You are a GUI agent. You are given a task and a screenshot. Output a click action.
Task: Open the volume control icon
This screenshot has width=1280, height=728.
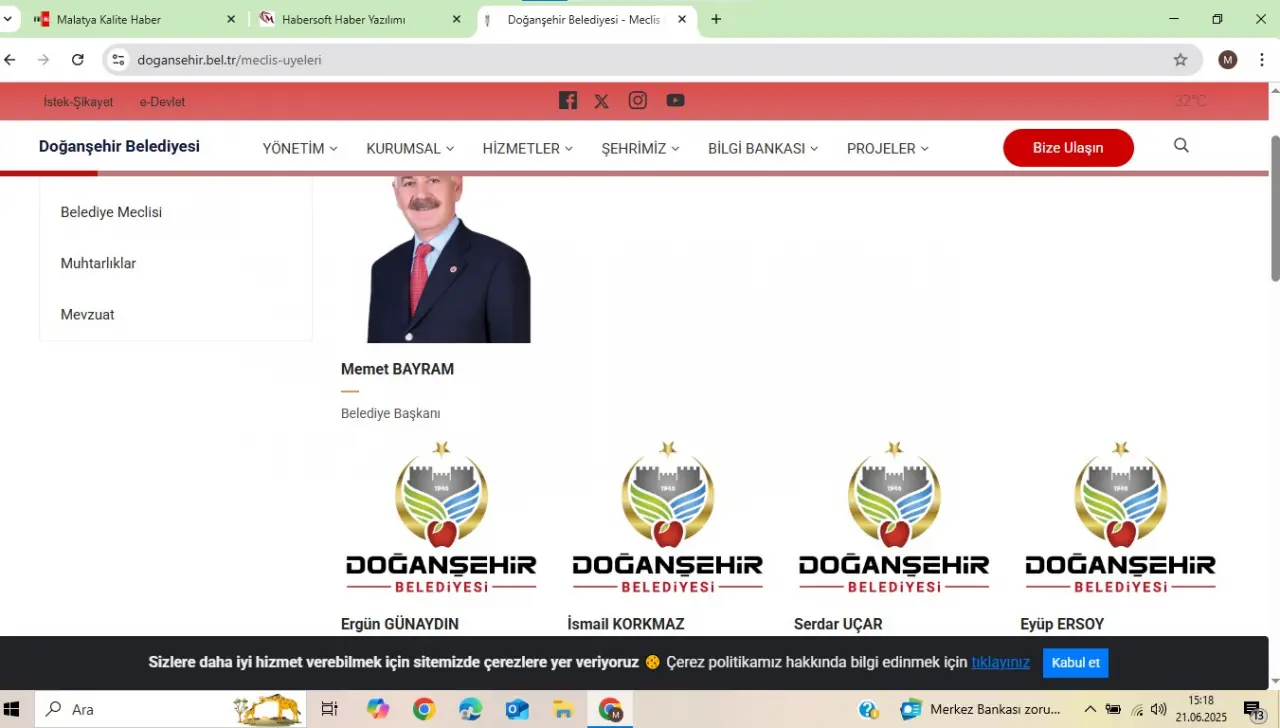pyautogui.click(x=1159, y=709)
